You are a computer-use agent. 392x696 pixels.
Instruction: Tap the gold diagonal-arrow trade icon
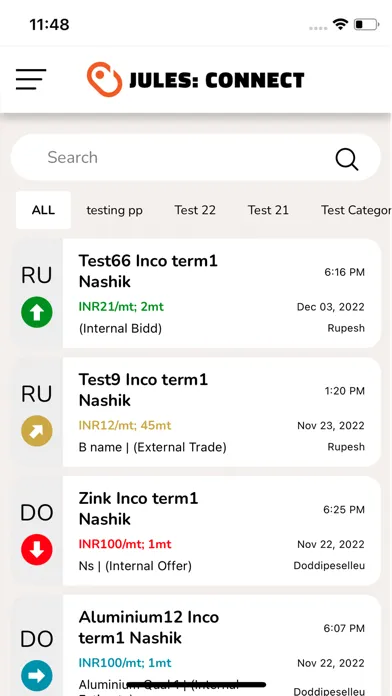coord(37,431)
